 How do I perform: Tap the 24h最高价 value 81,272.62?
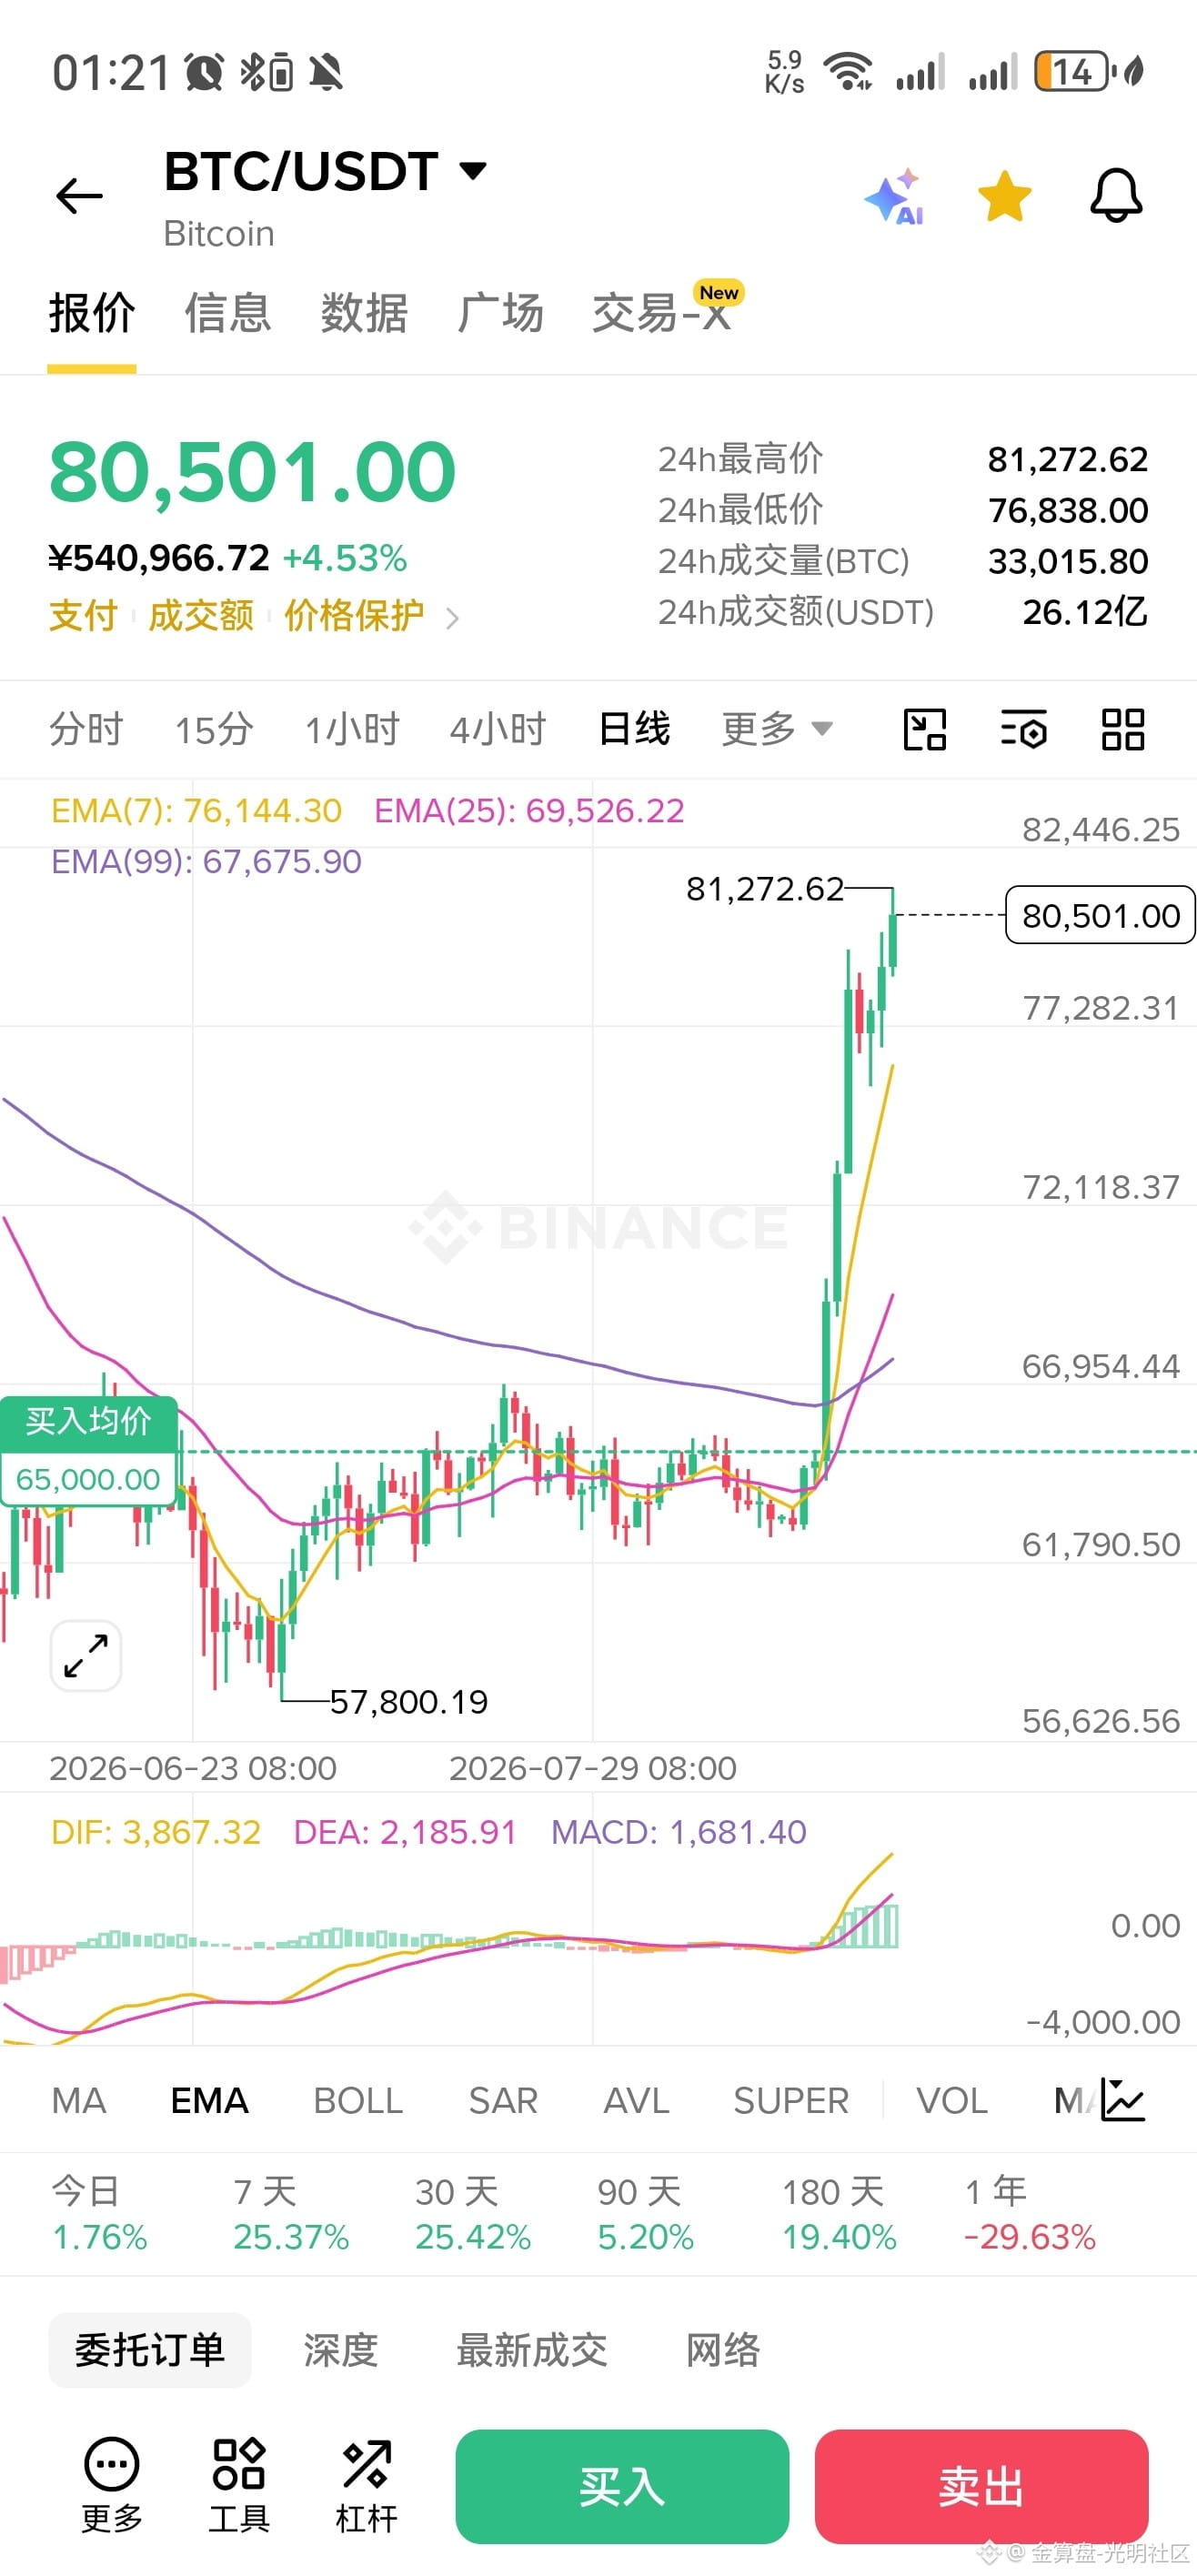[x=1067, y=459]
